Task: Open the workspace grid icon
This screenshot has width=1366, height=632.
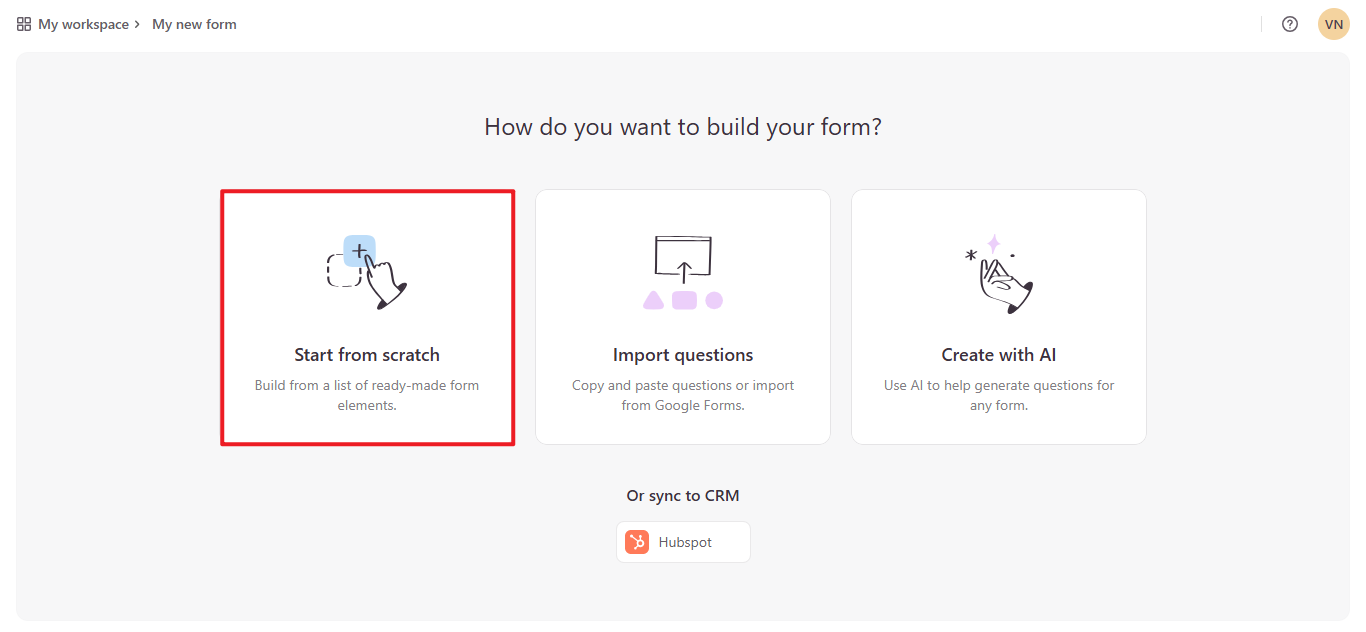Action: tap(22, 23)
